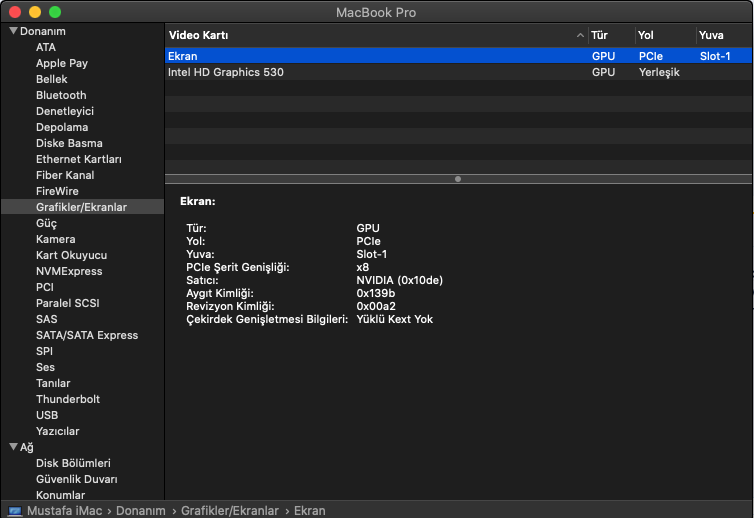The width and height of the screenshot is (754, 518).
Task: Sort by the Tür column header
Action: pyautogui.click(x=600, y=35)
